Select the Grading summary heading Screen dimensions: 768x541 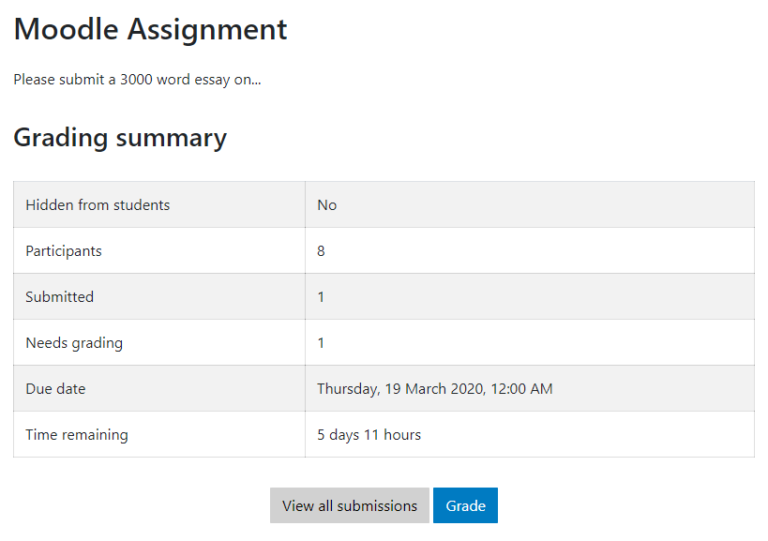(x=120, y=138)
